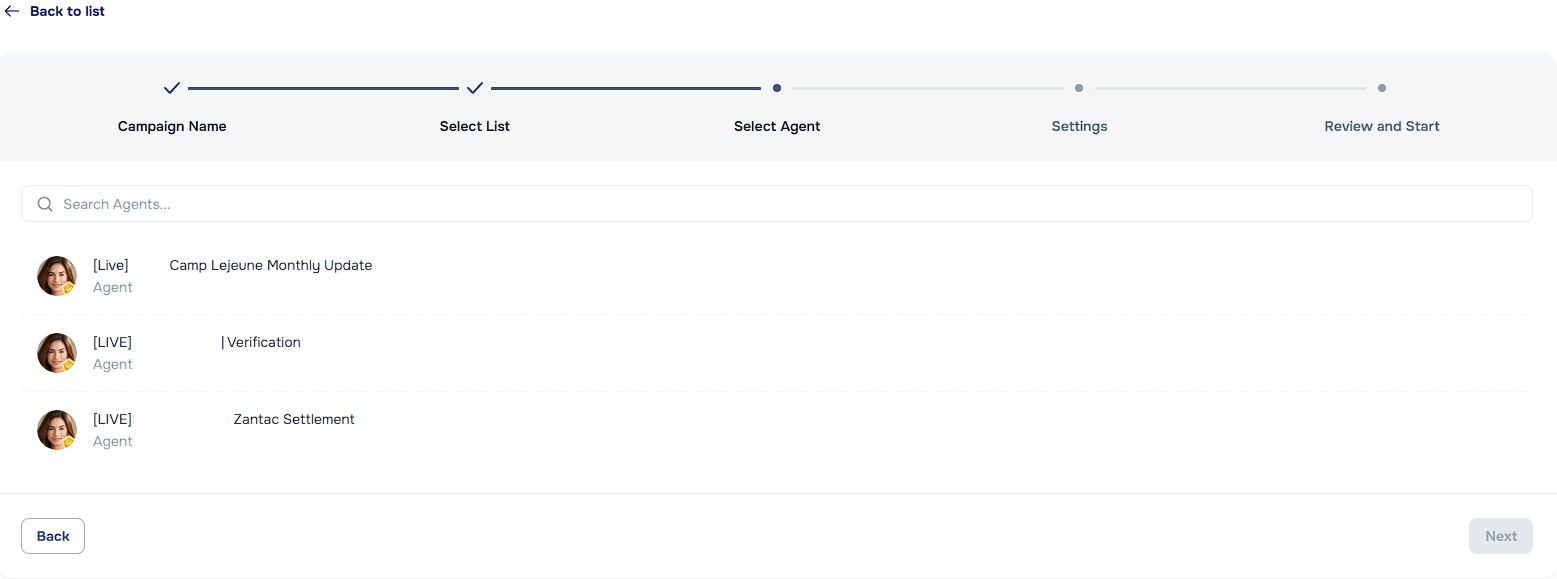Click the Select Agent step dot indicator
The height and width of the screenshot is (579, 1557).
pyautogui.click(x=777, y=88)
